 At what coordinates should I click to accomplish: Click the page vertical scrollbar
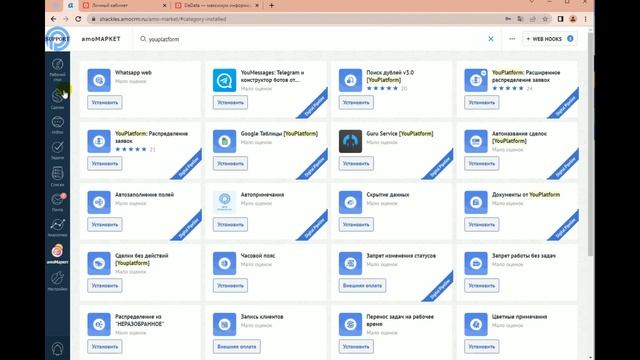pos(591,144)
